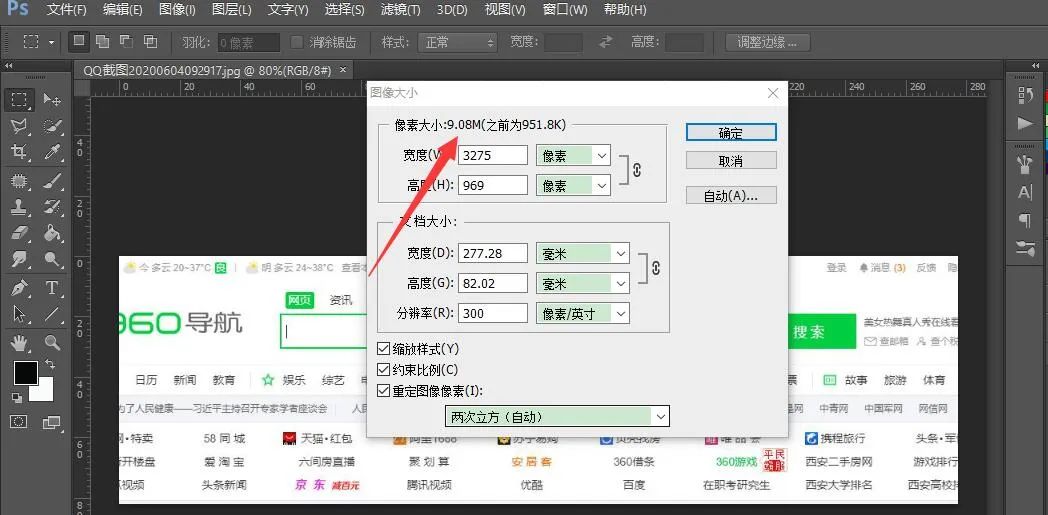This screenshot has width=1048, height=515.
Task: Reset default foreground and background colors
Action: [17, 397]
